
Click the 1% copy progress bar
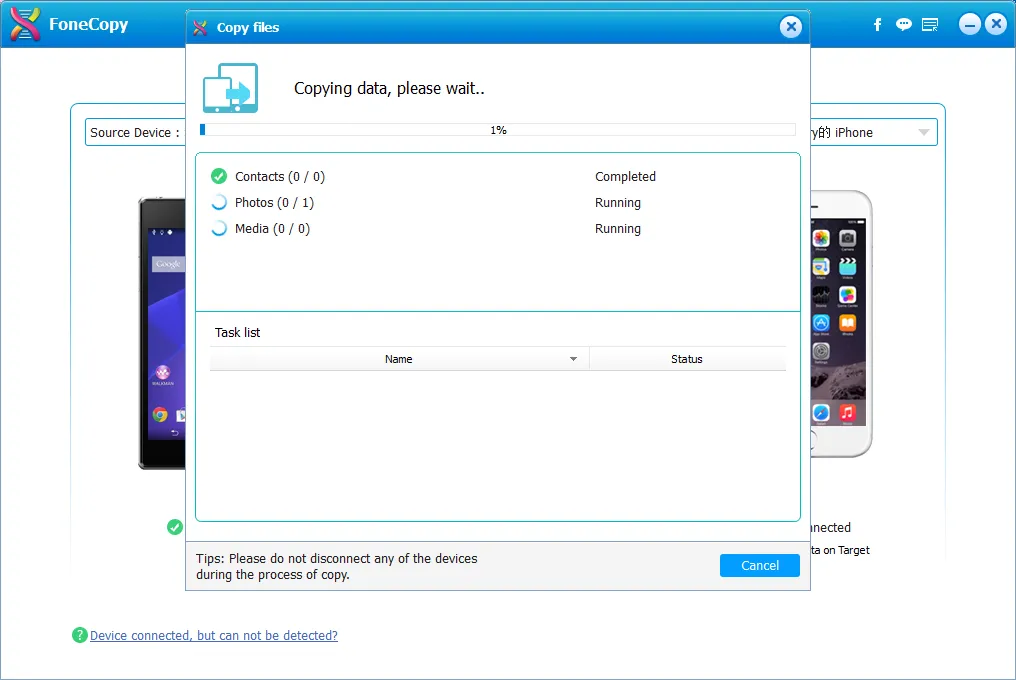pos(498,130)
